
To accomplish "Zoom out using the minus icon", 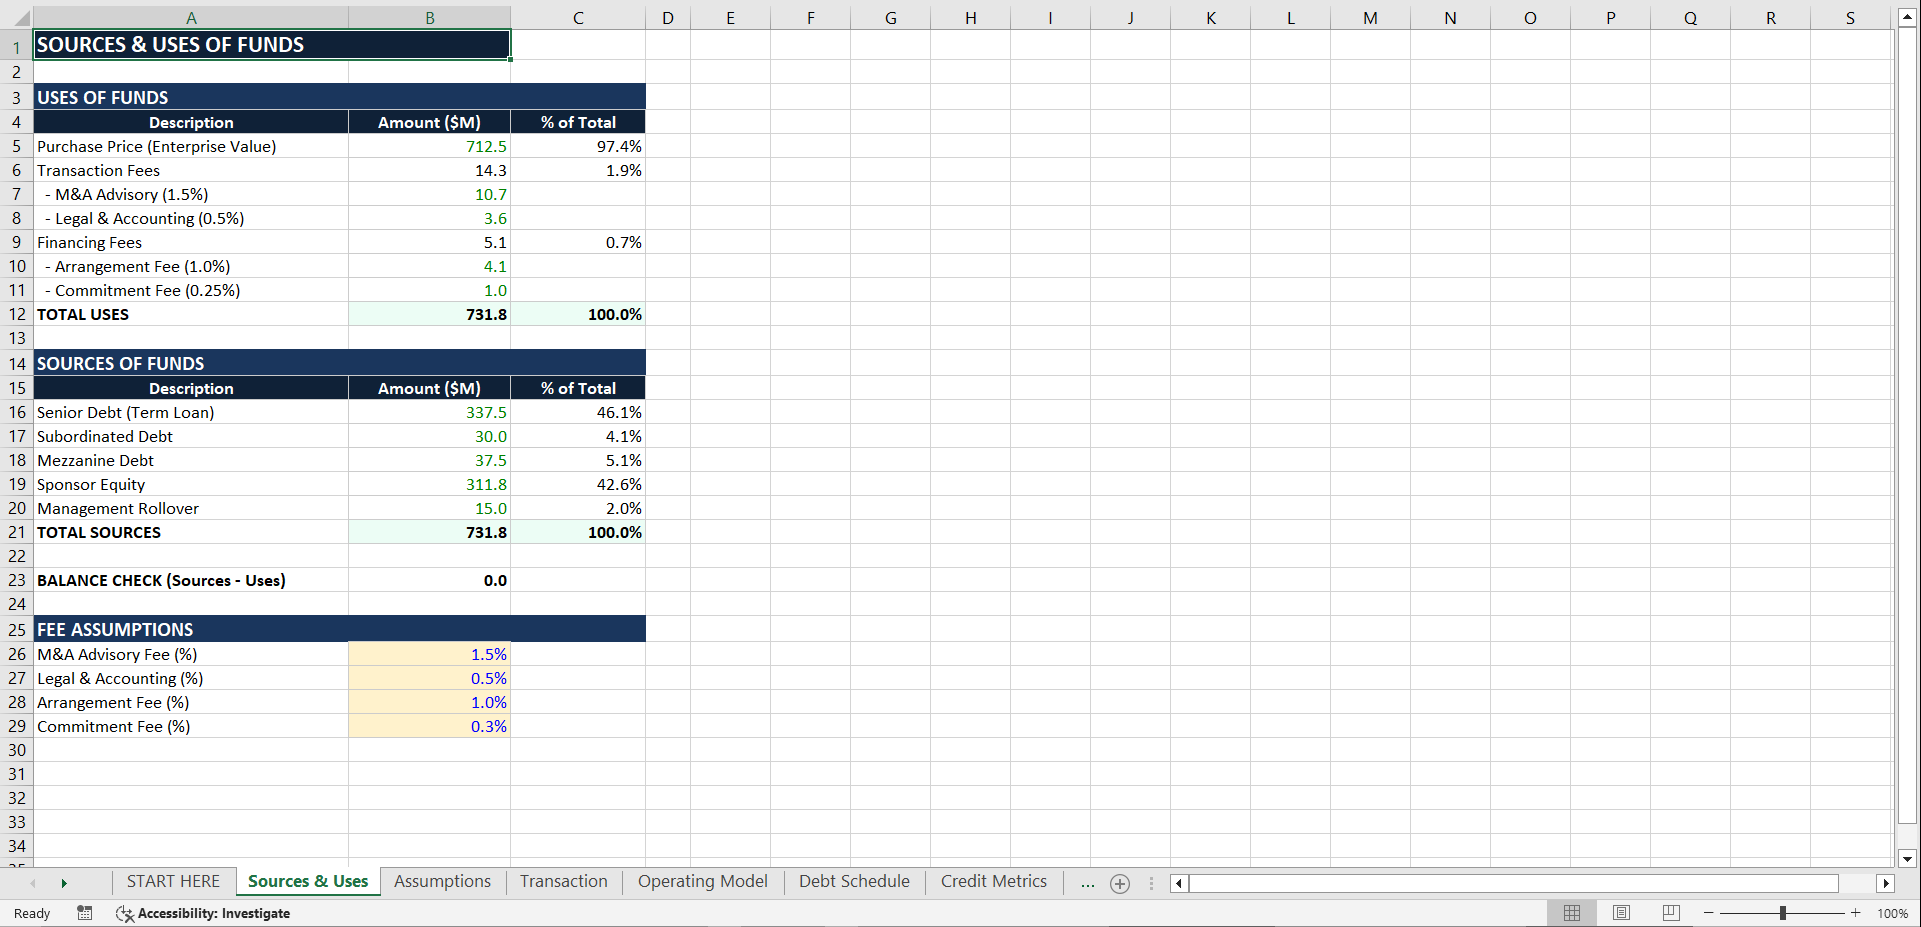I will [1709, 913].
